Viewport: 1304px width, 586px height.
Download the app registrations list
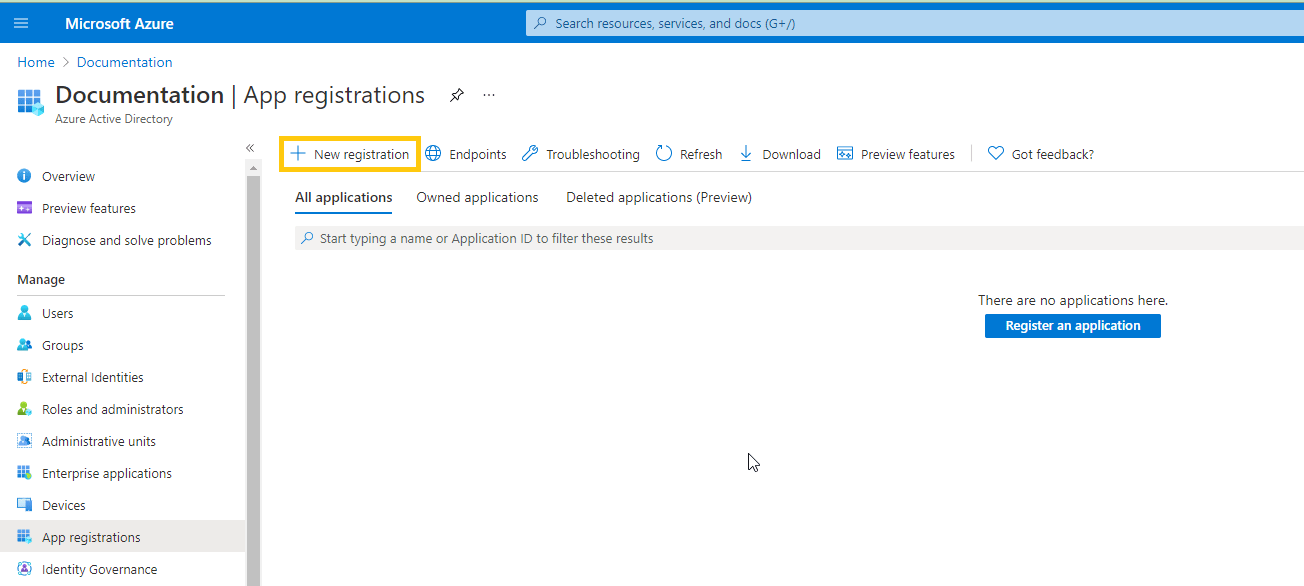coord(780,154)
